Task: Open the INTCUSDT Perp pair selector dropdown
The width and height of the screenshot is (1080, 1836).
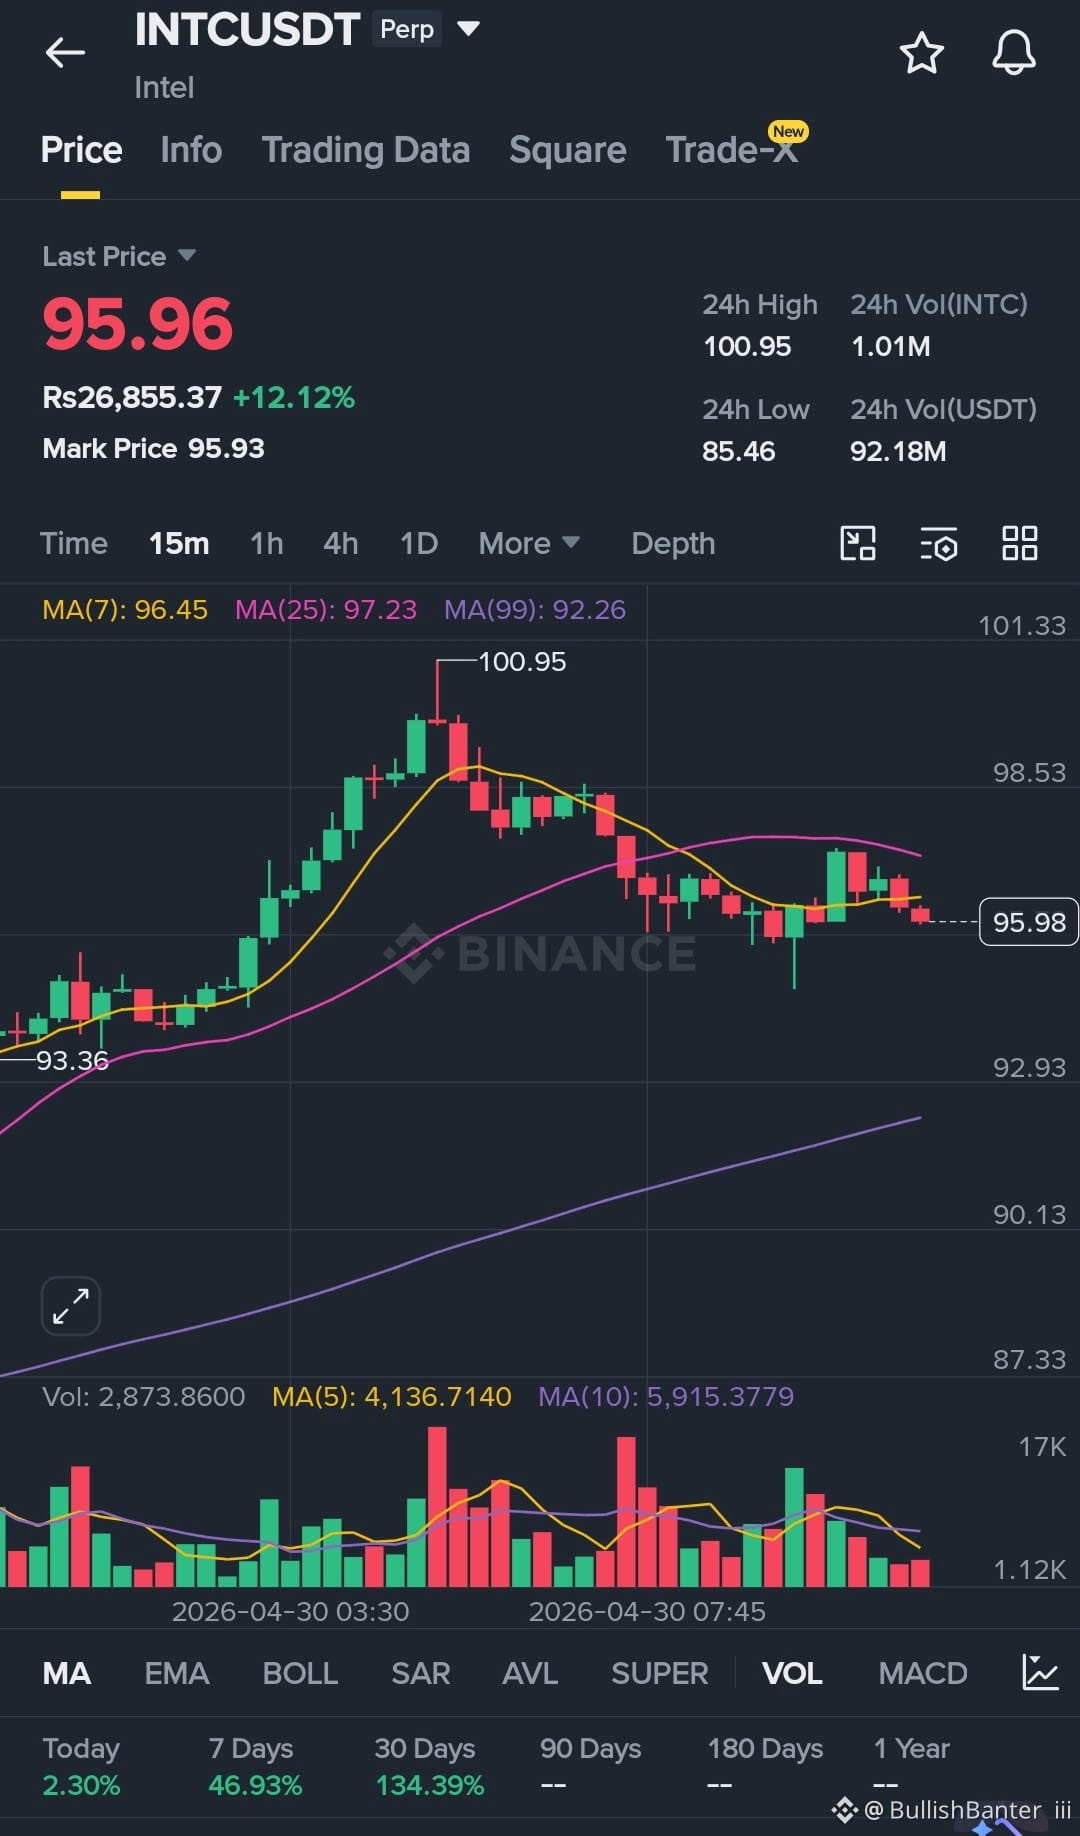Action: 468,28
